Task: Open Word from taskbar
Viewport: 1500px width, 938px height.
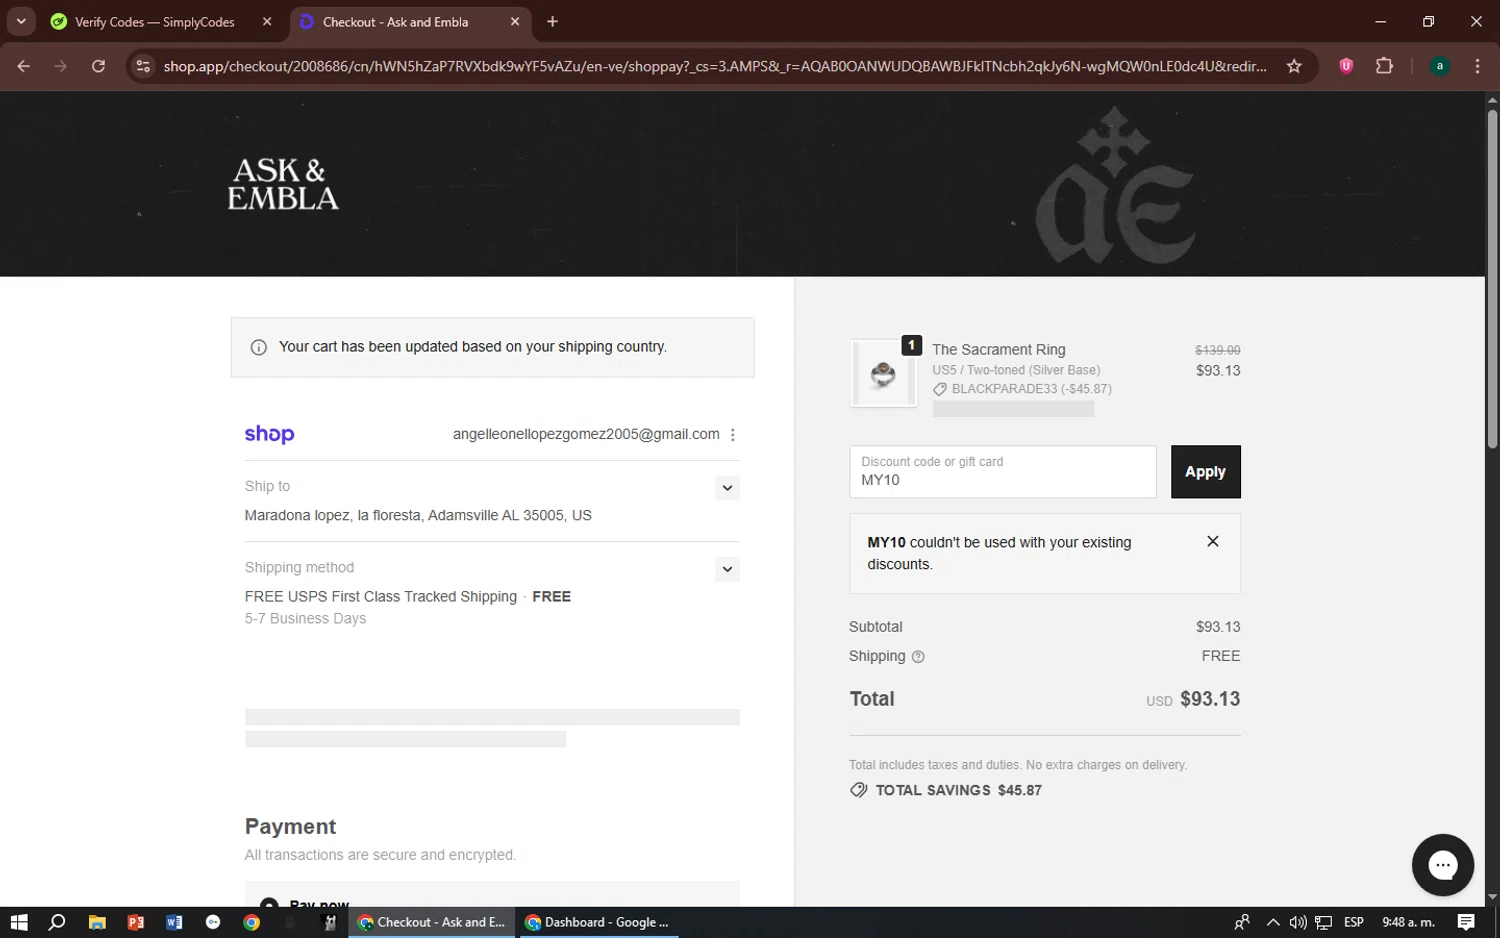Action: point(174,922)
